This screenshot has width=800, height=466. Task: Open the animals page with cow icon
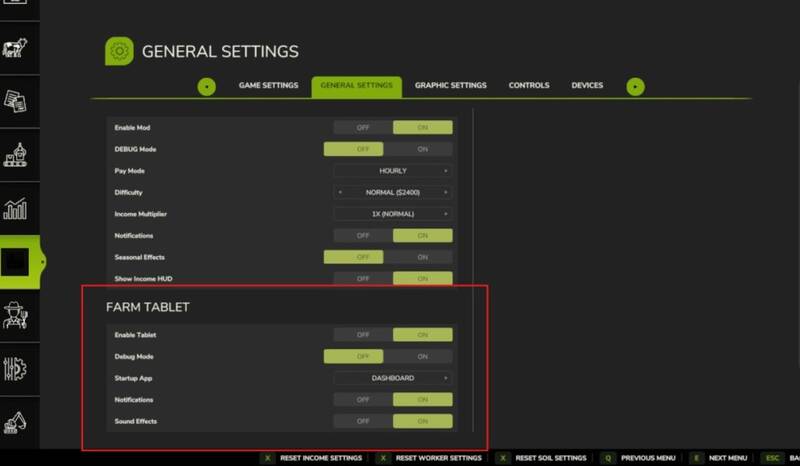tap(16, 49)
